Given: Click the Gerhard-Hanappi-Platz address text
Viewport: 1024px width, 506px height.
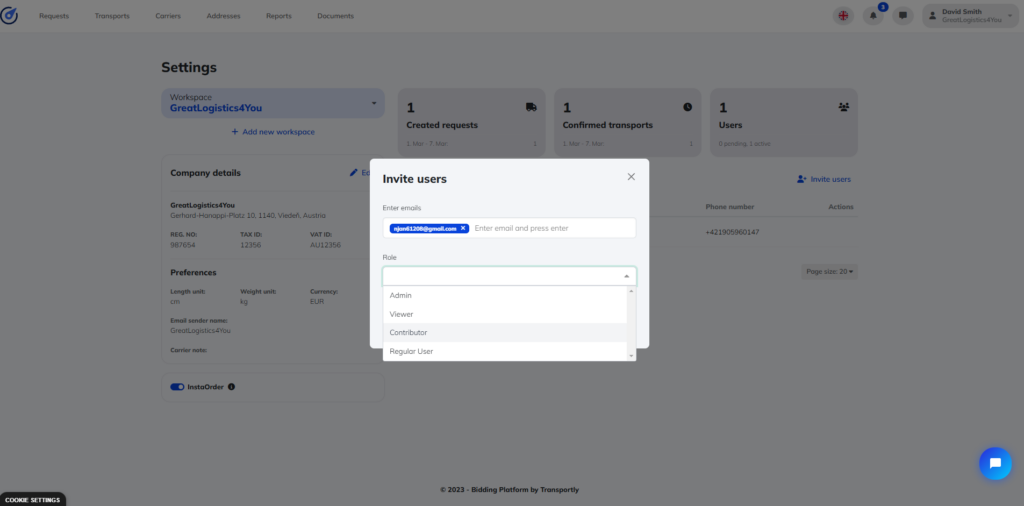Looking at the screenshot, I should click(x=248, y=215).
